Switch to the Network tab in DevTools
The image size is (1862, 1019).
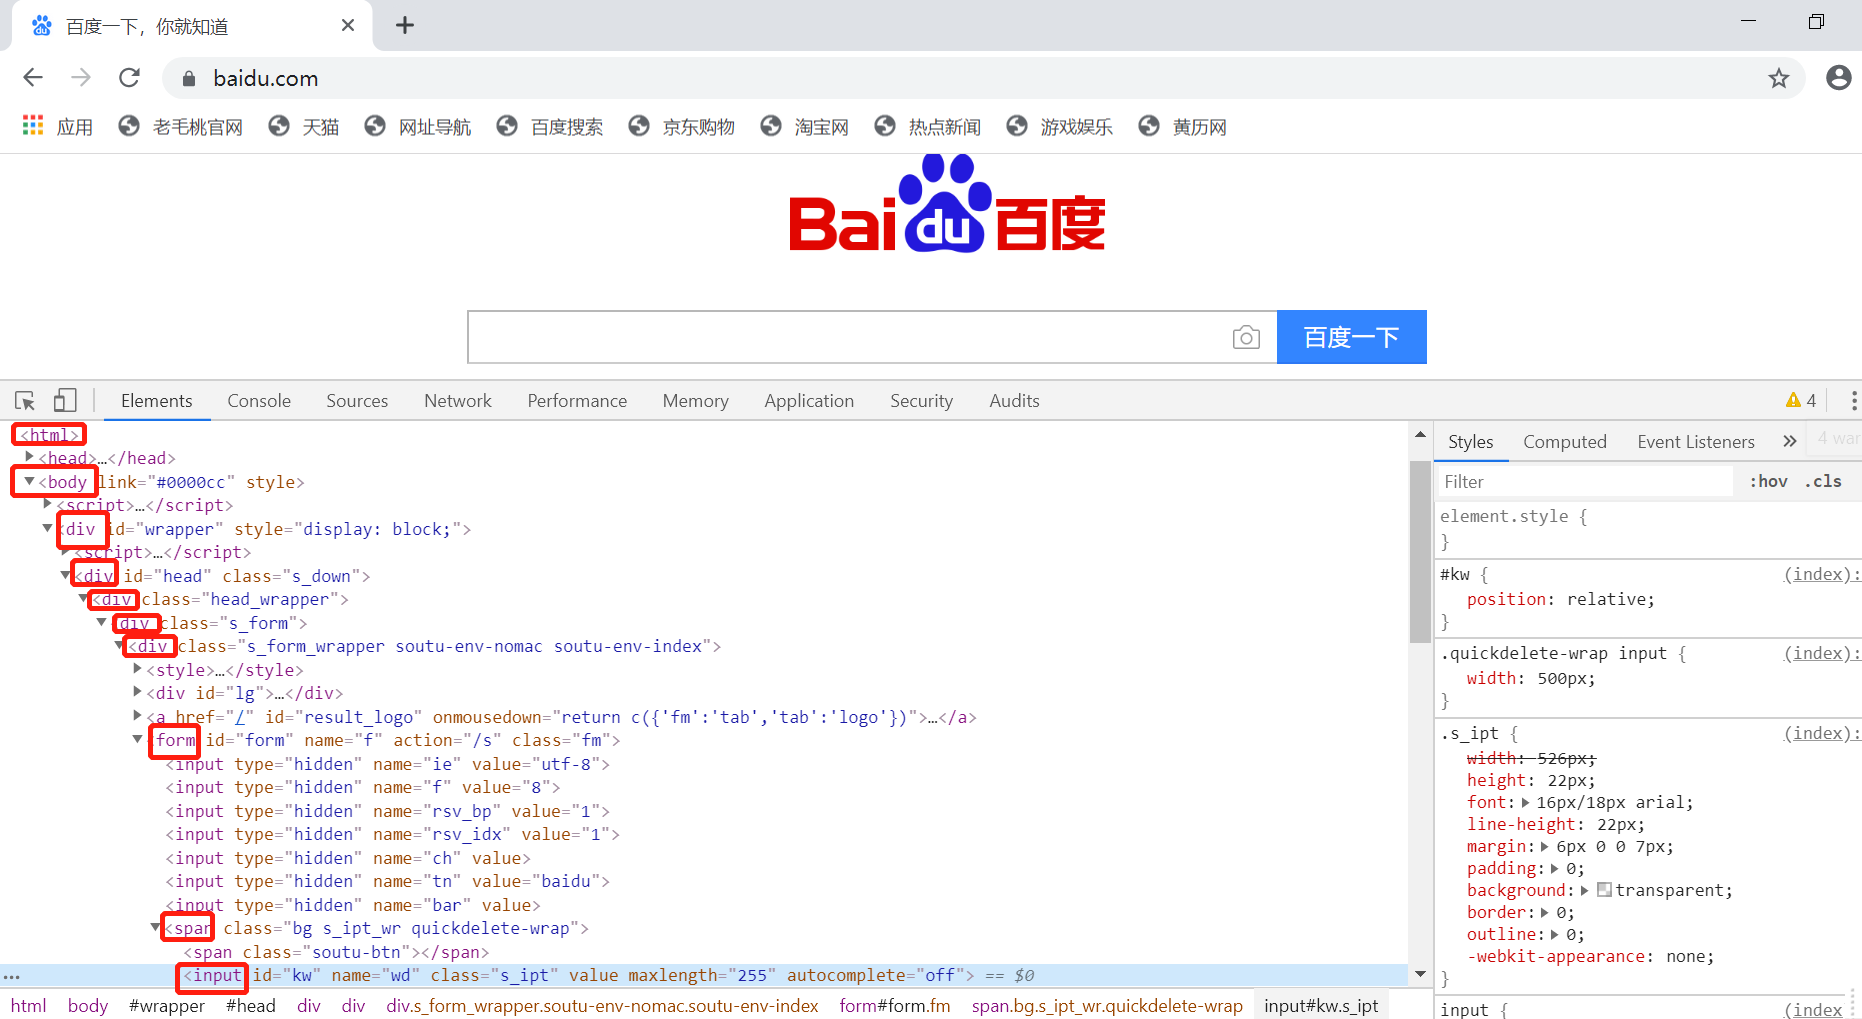coord(457,400)
